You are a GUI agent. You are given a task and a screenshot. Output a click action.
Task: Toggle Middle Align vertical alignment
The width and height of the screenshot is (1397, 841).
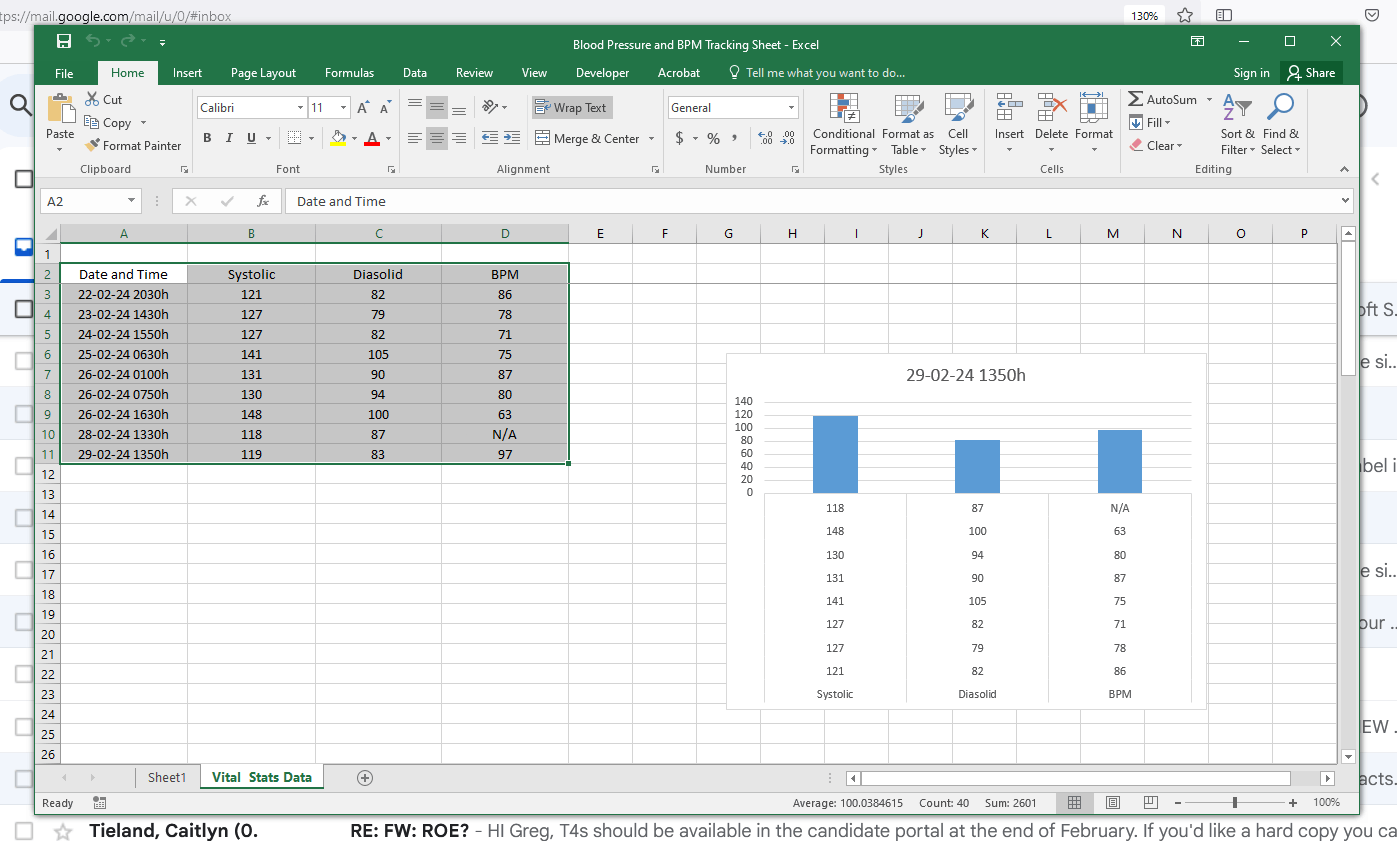437,107
